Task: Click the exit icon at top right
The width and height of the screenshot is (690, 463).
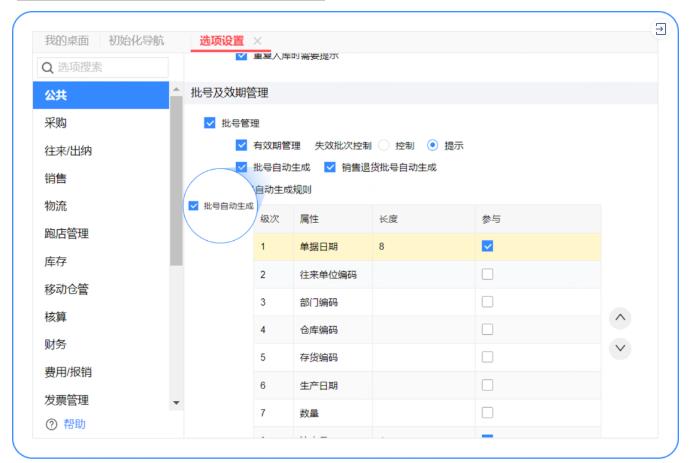Action: 660,29
